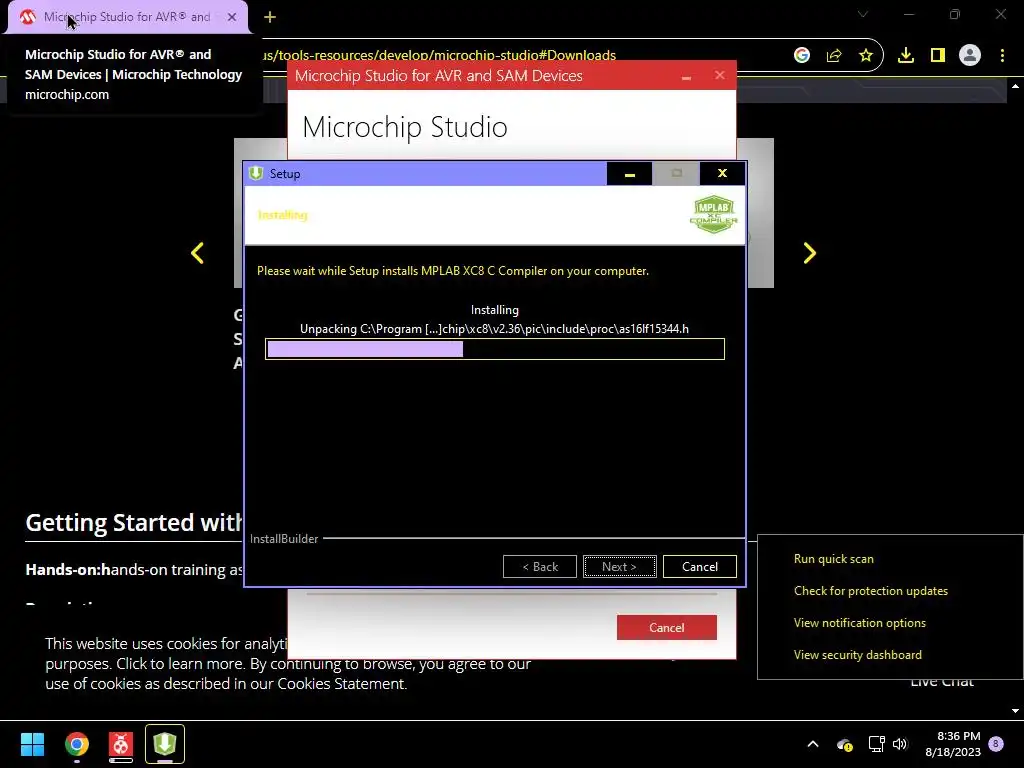Click the Back button in Setup dialog

pos(539,566)
